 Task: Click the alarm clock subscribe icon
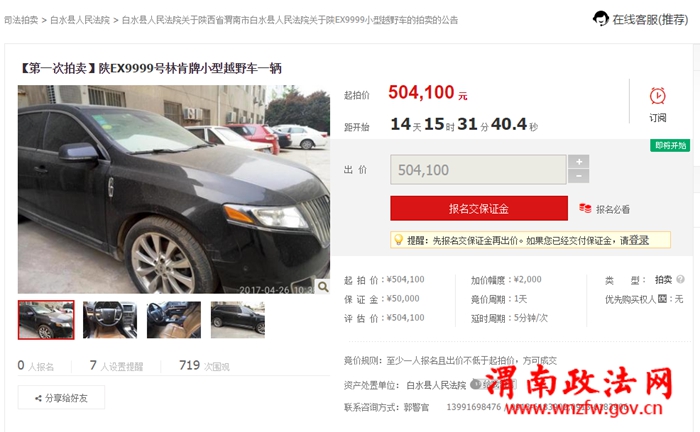click(658, 96)
